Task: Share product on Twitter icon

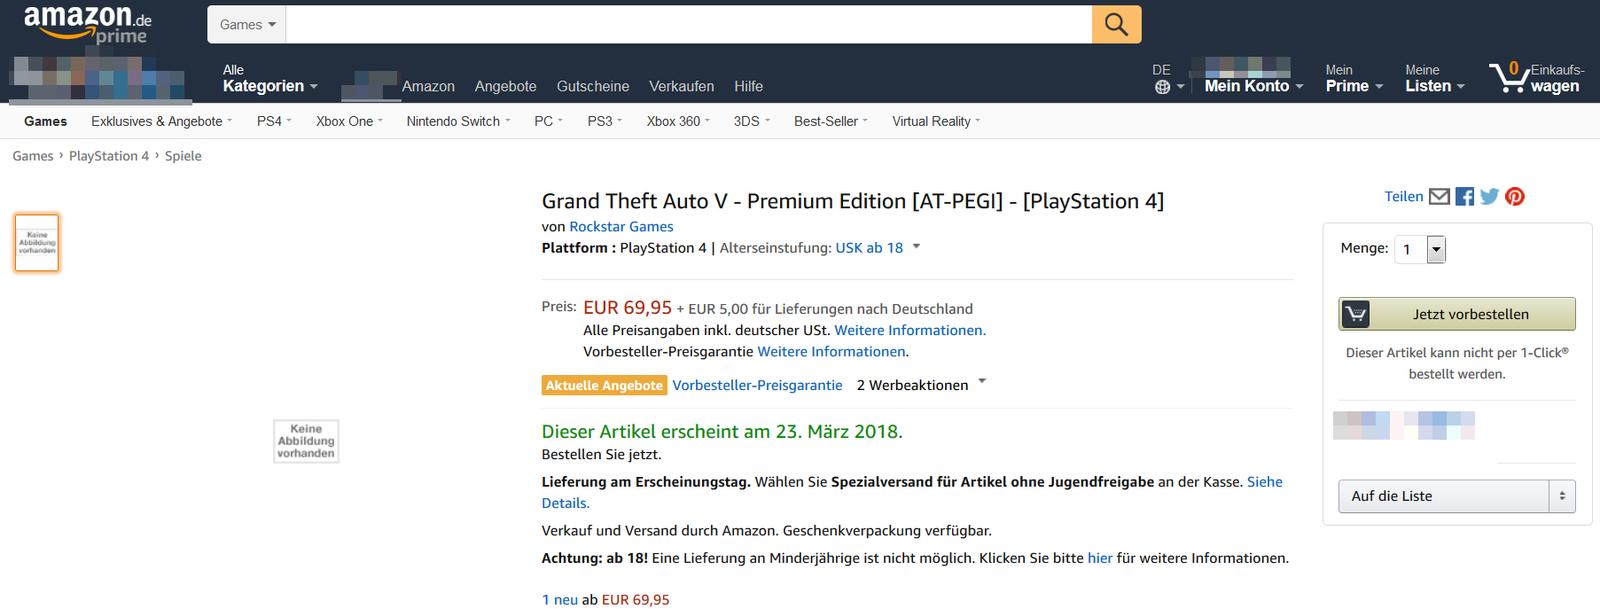Action: coord(1490,197)
